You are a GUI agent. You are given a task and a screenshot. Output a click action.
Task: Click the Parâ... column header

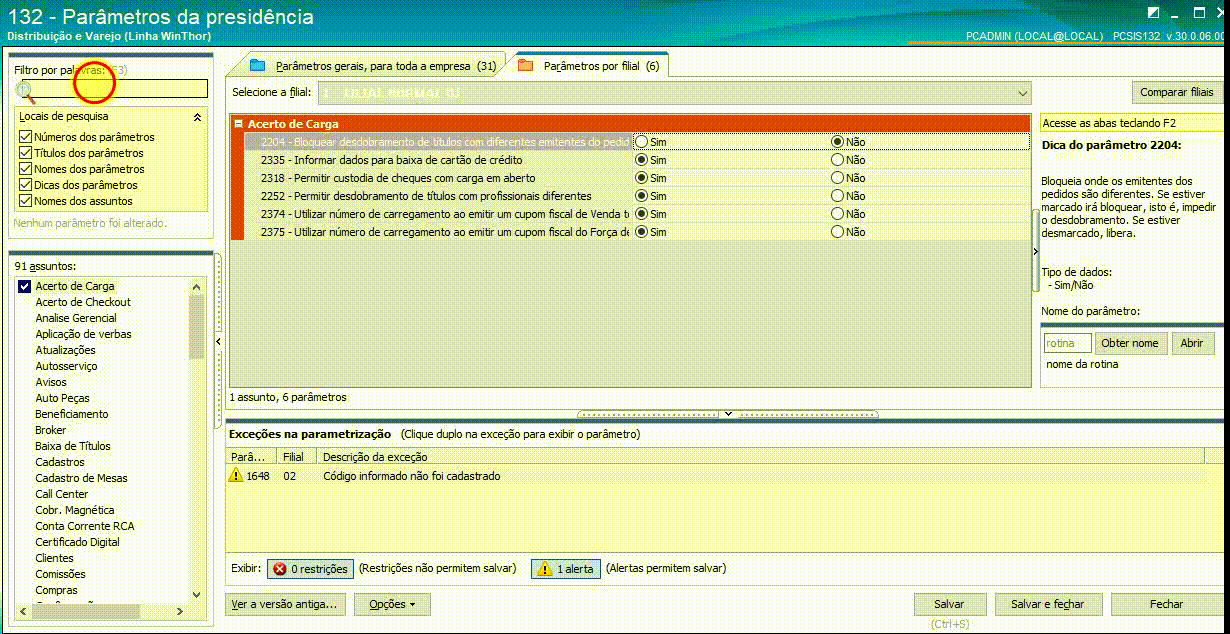[x=251, y=457]
